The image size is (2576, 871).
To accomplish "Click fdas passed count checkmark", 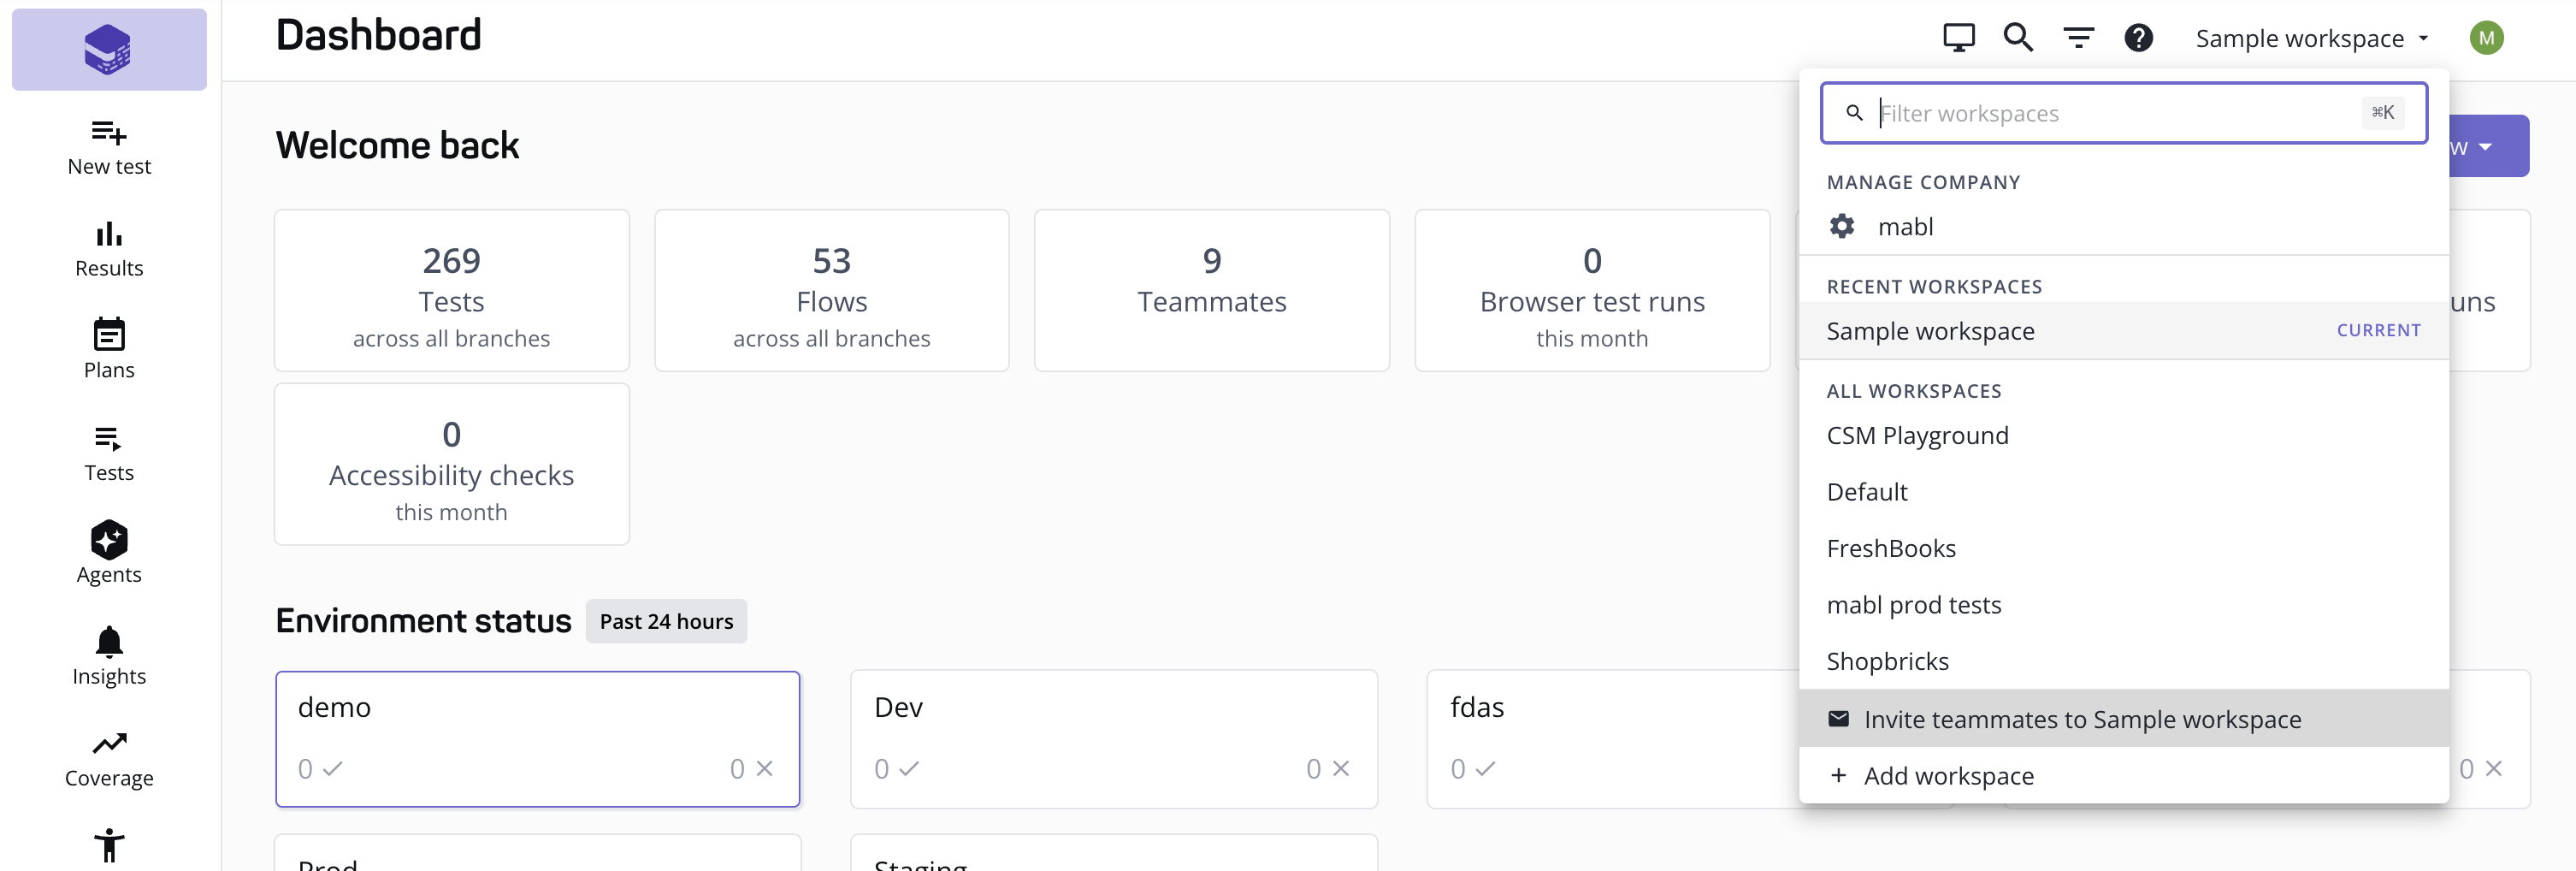I will coord(1473,768).
